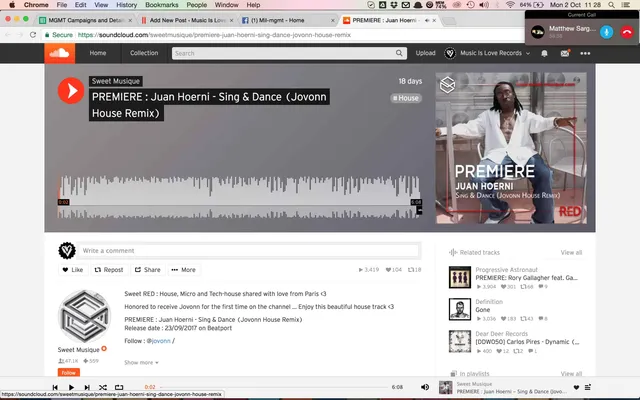The width and height of the screenshot is (640, 400).
Task: Click the Music Is Love Records avatar
Action: (450, 53)
